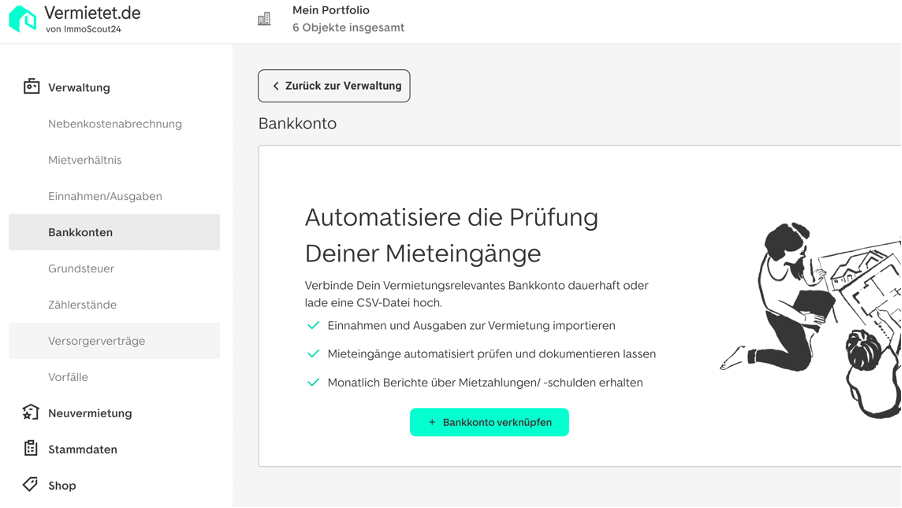The width and height of the screenshot is (902, 508).
Task: Click the Vermietet.de house logo
Action: click(22, 18)
